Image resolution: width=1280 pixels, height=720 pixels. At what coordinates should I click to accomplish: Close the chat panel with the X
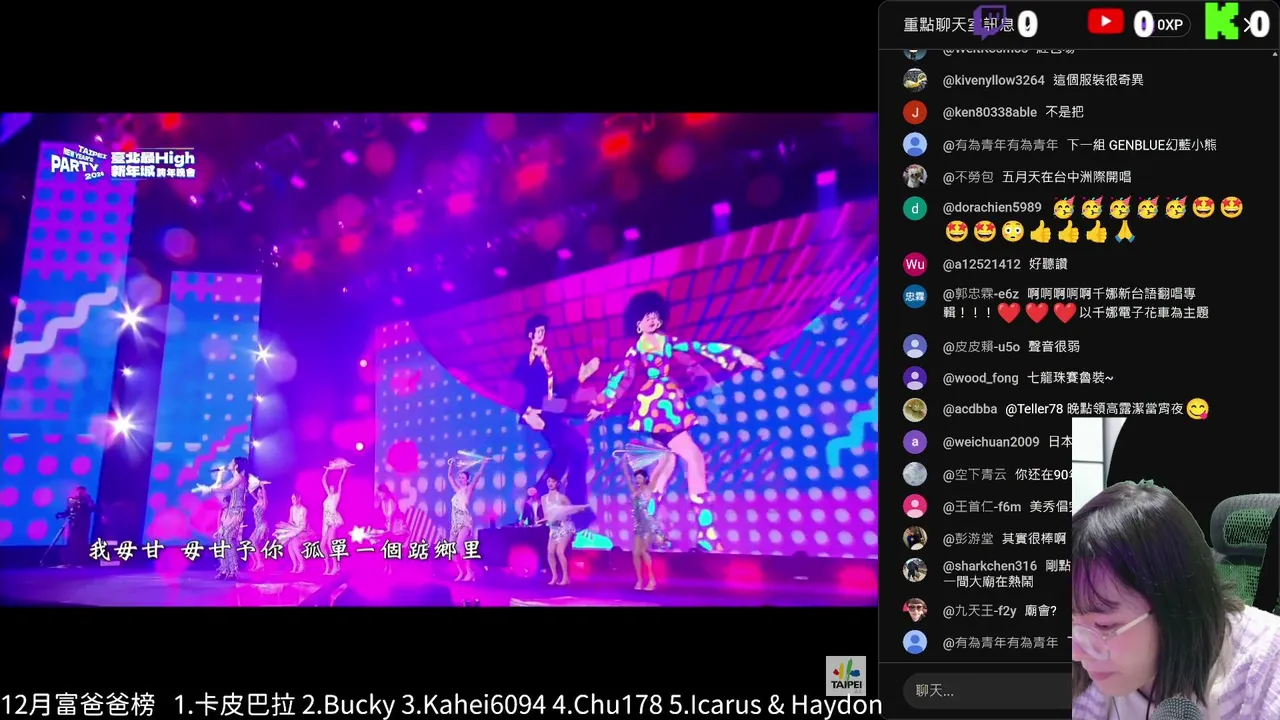1248,24
